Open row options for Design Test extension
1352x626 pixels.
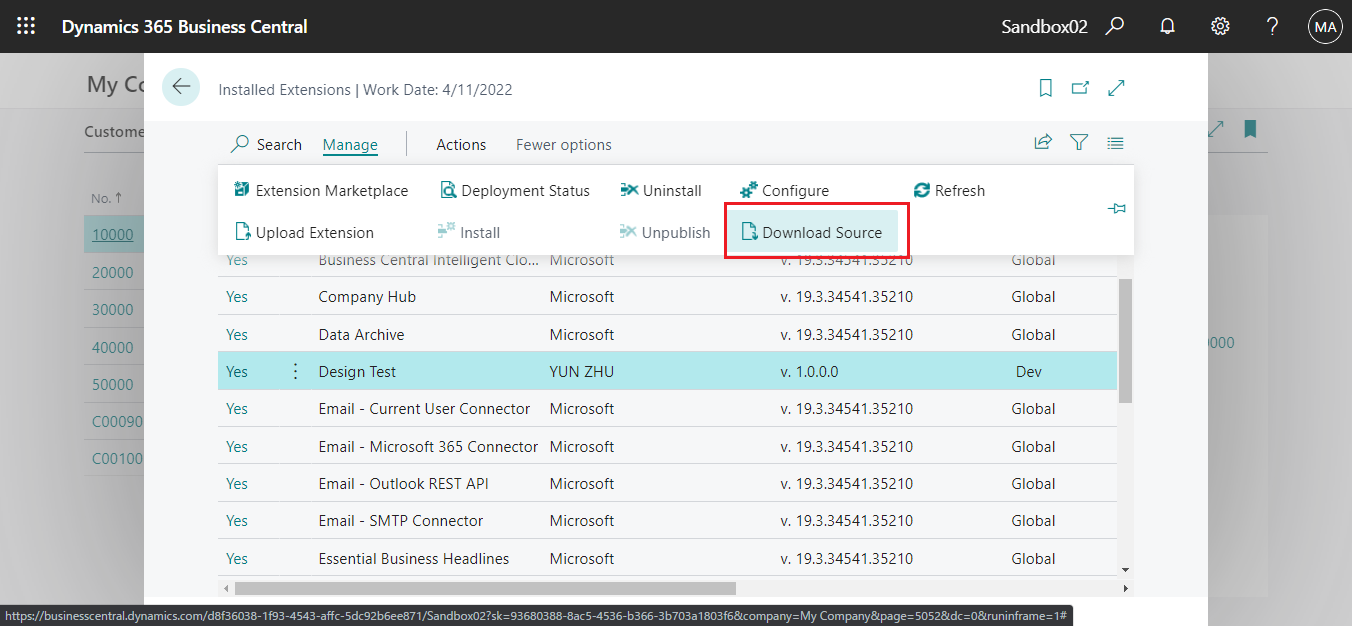pos(295,369)
